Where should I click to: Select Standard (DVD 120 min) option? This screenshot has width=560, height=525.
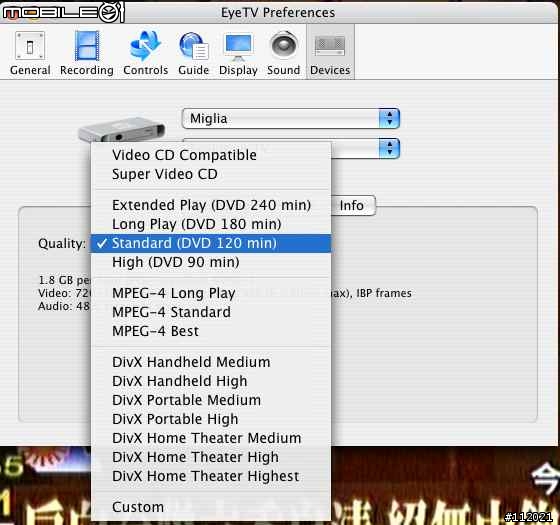coord(211,243)
